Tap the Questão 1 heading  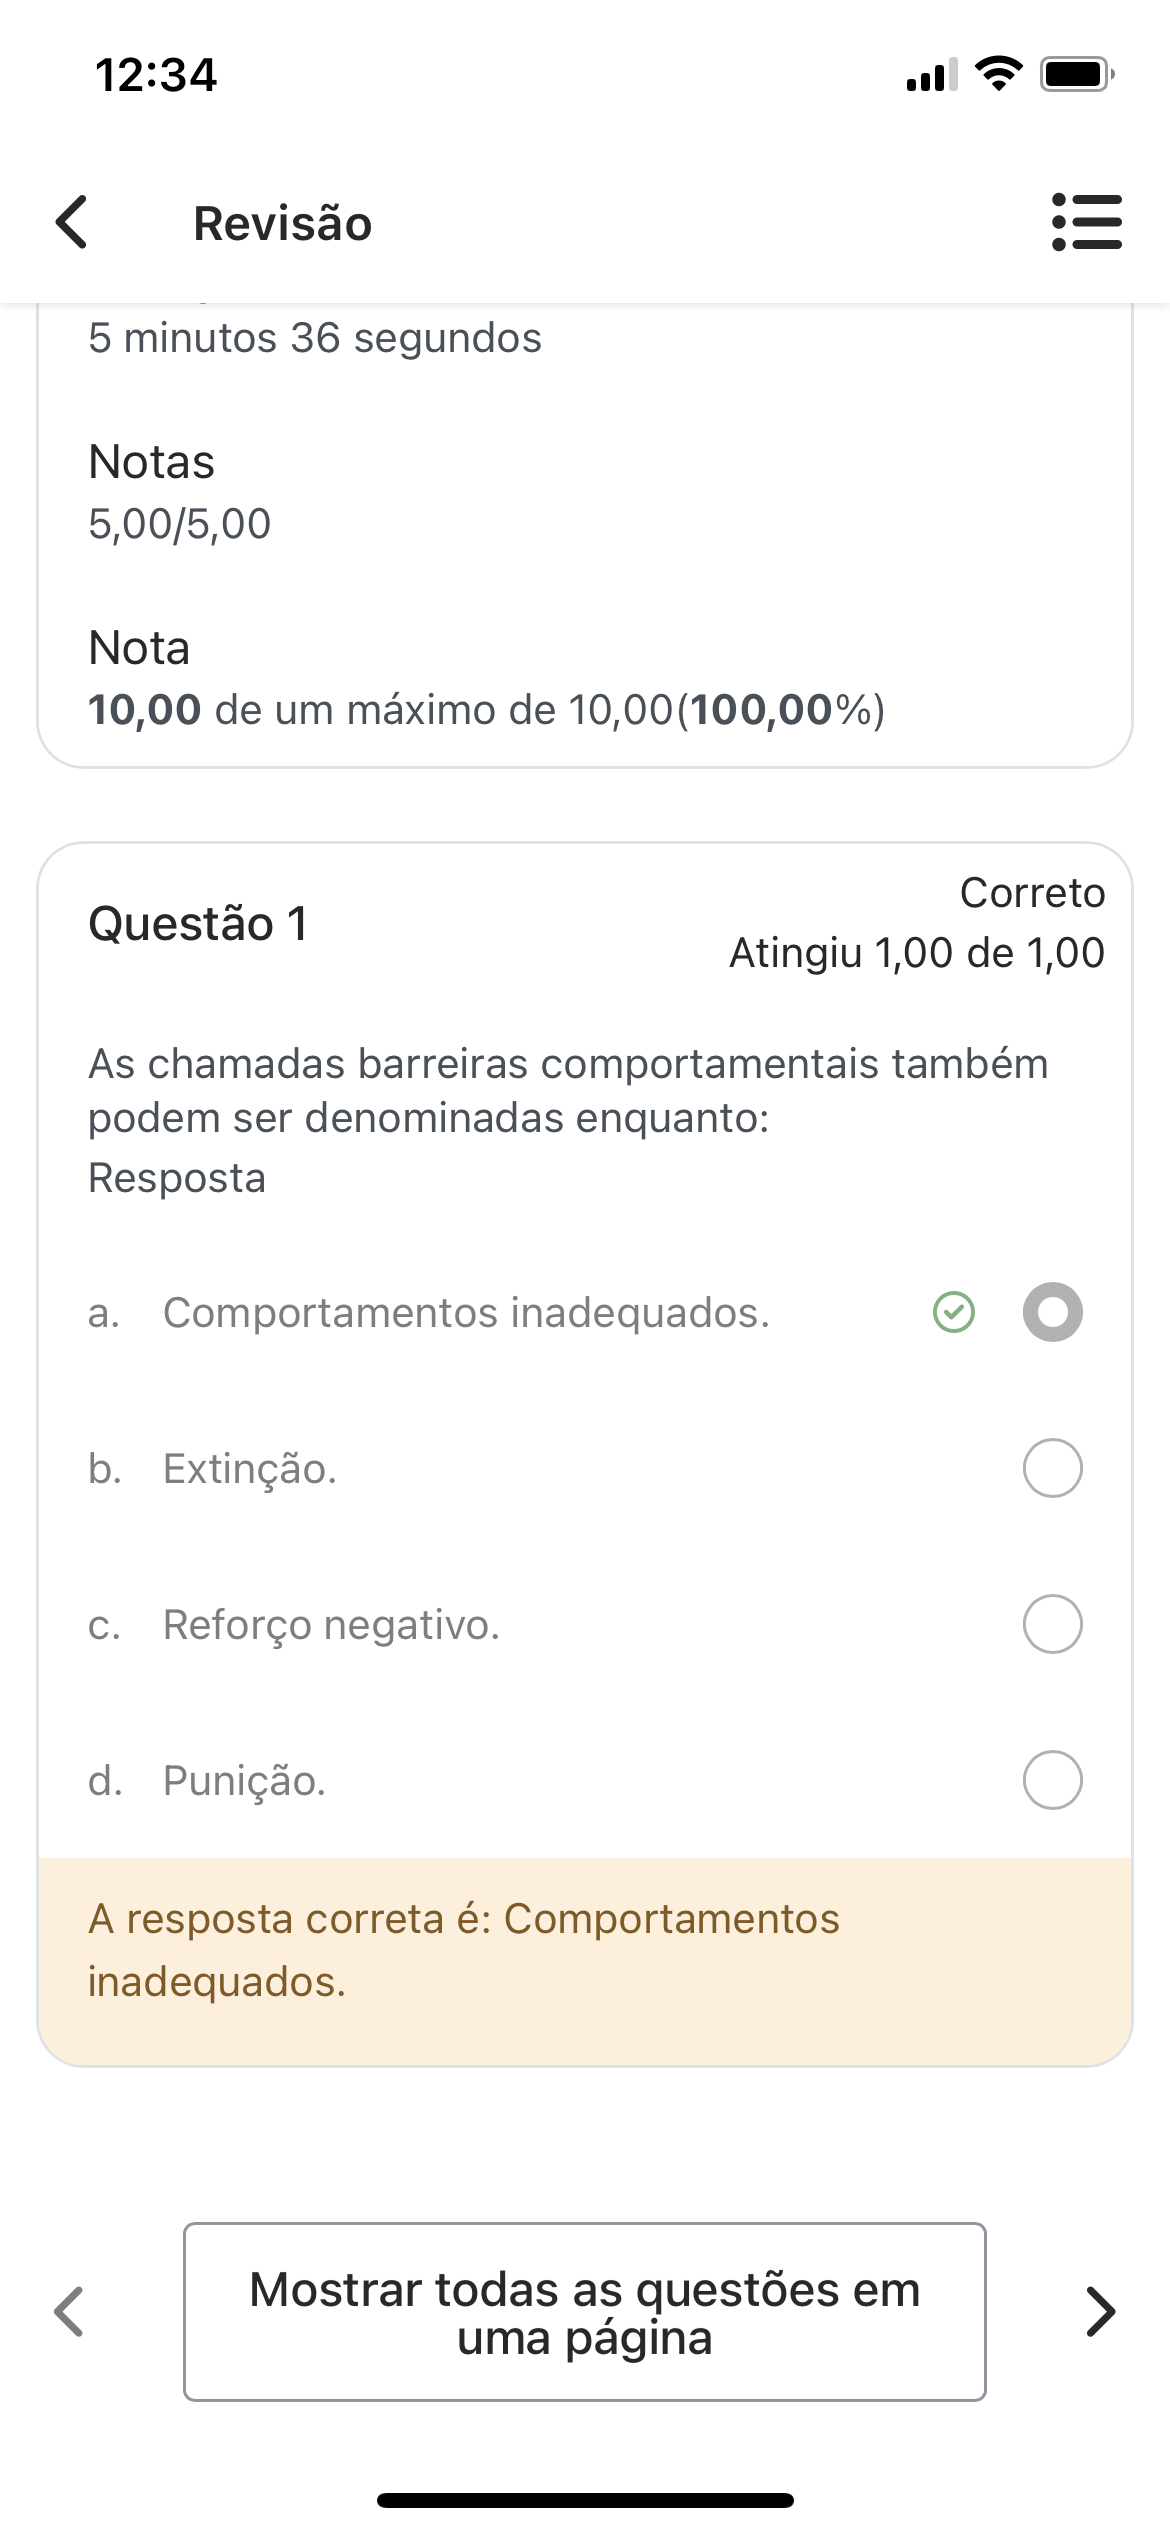point(198,923)
